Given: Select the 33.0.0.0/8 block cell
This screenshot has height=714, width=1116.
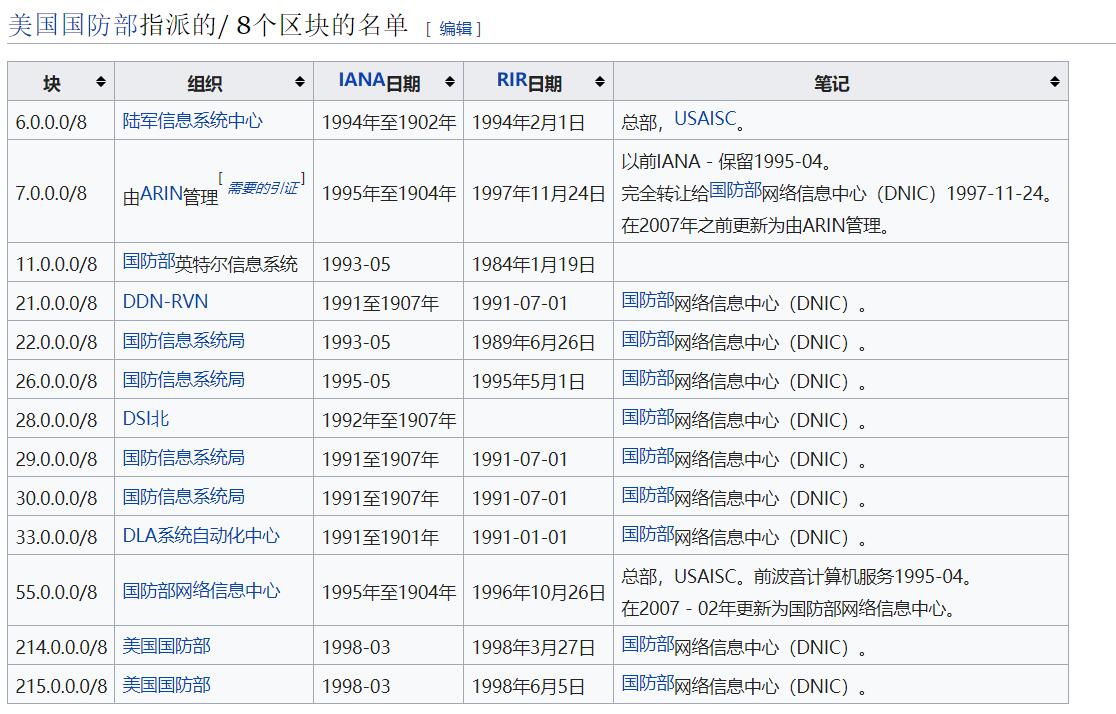Looking at the screenshot, I should 61,536.
